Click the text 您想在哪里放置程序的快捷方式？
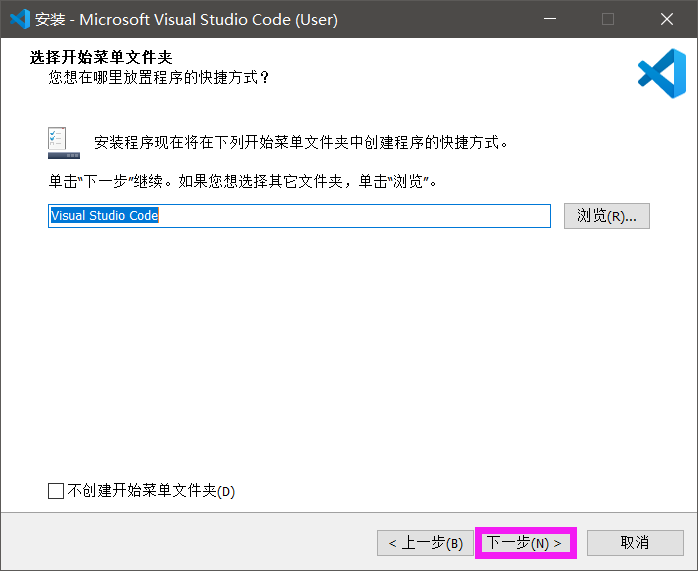The image size is (698, 571). click(159, 77)
